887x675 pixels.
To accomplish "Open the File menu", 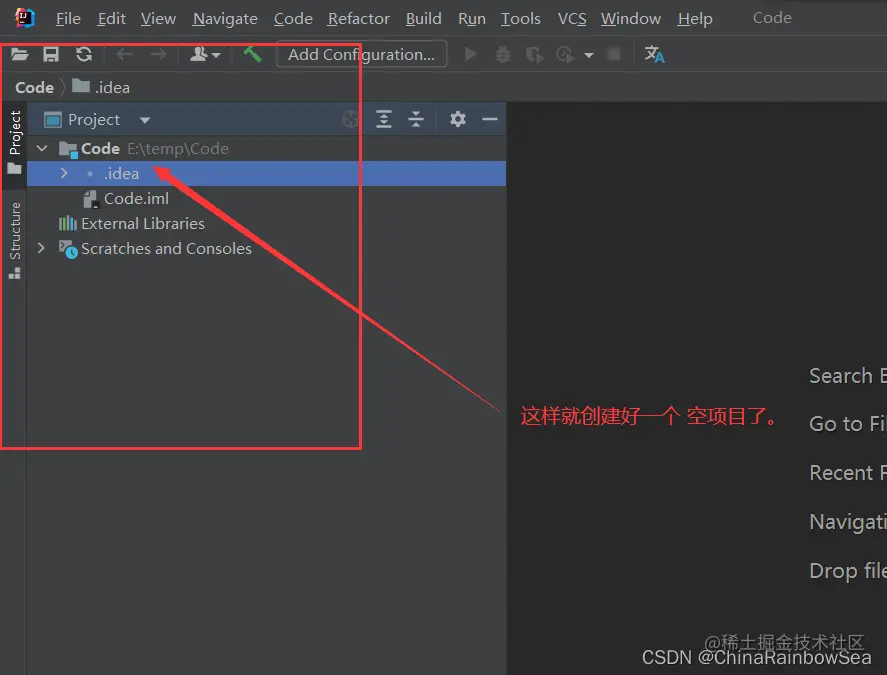I will pos(68,19).
